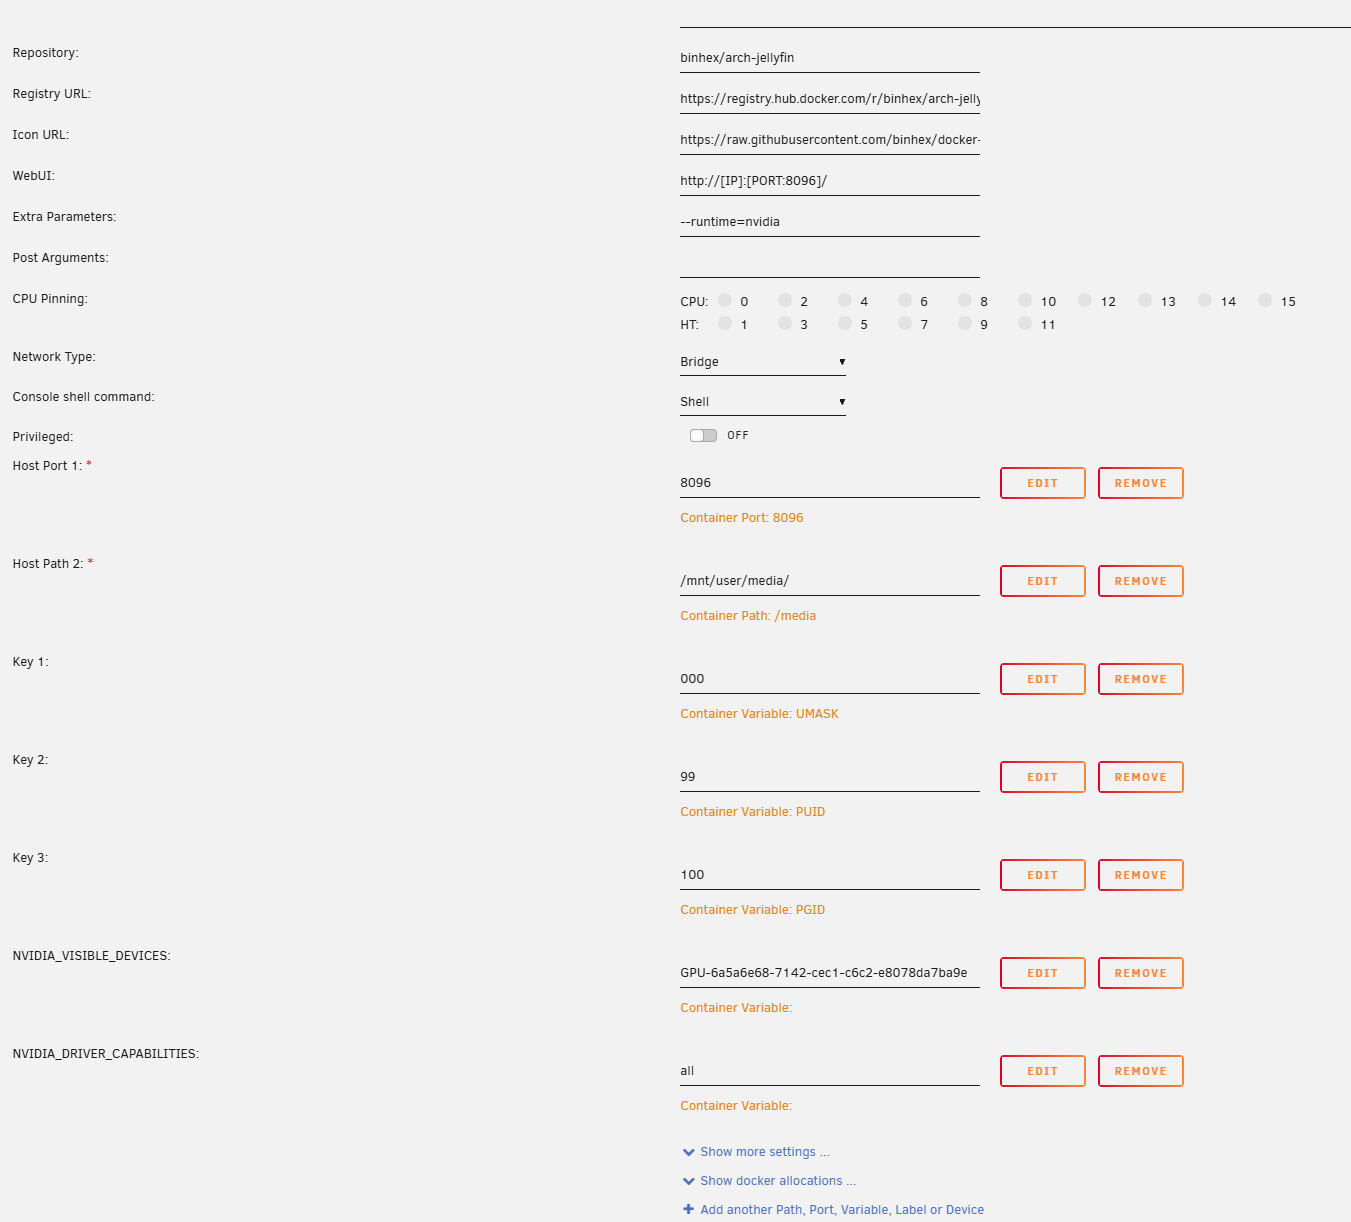Remove the PUID Key 2 variable
Screen dimensions: 1351x1222
coord(1140,777)
